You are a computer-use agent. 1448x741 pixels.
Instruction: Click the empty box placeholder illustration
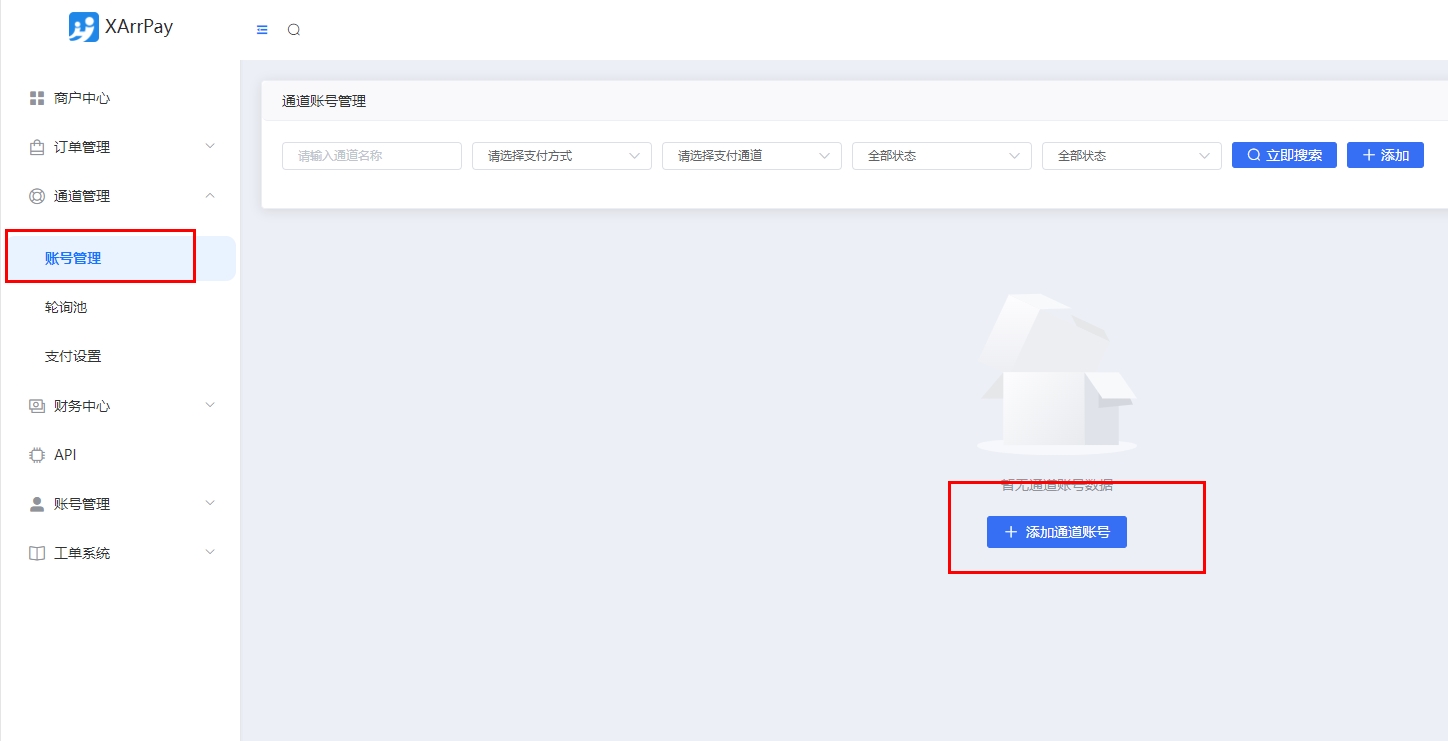pyautogui.click(x=1056, y=374)
